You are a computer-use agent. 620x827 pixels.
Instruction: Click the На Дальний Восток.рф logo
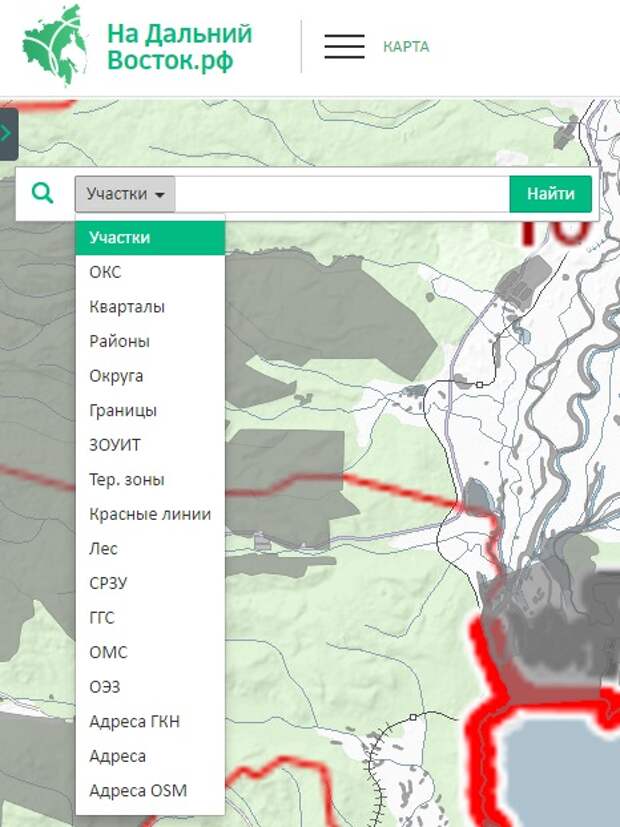[x=138, y=47]
